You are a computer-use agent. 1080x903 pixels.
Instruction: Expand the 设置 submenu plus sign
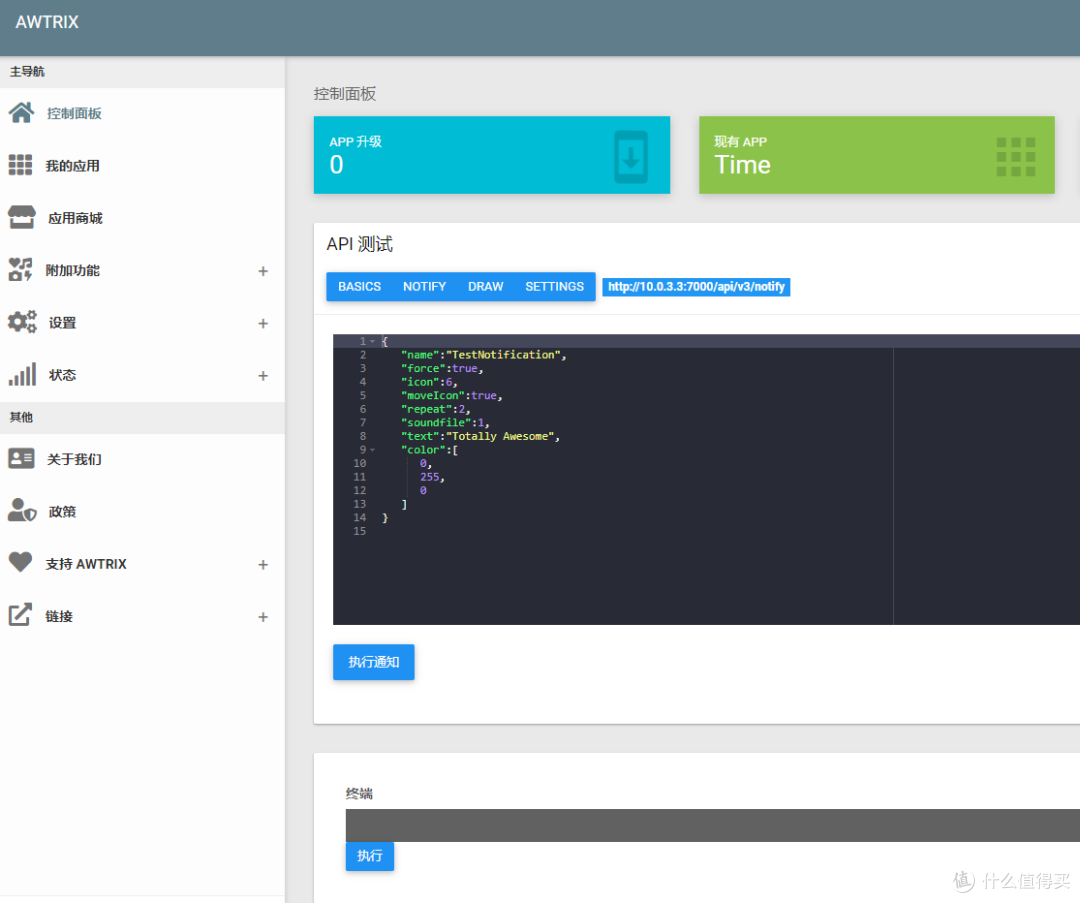pos(263,323)
